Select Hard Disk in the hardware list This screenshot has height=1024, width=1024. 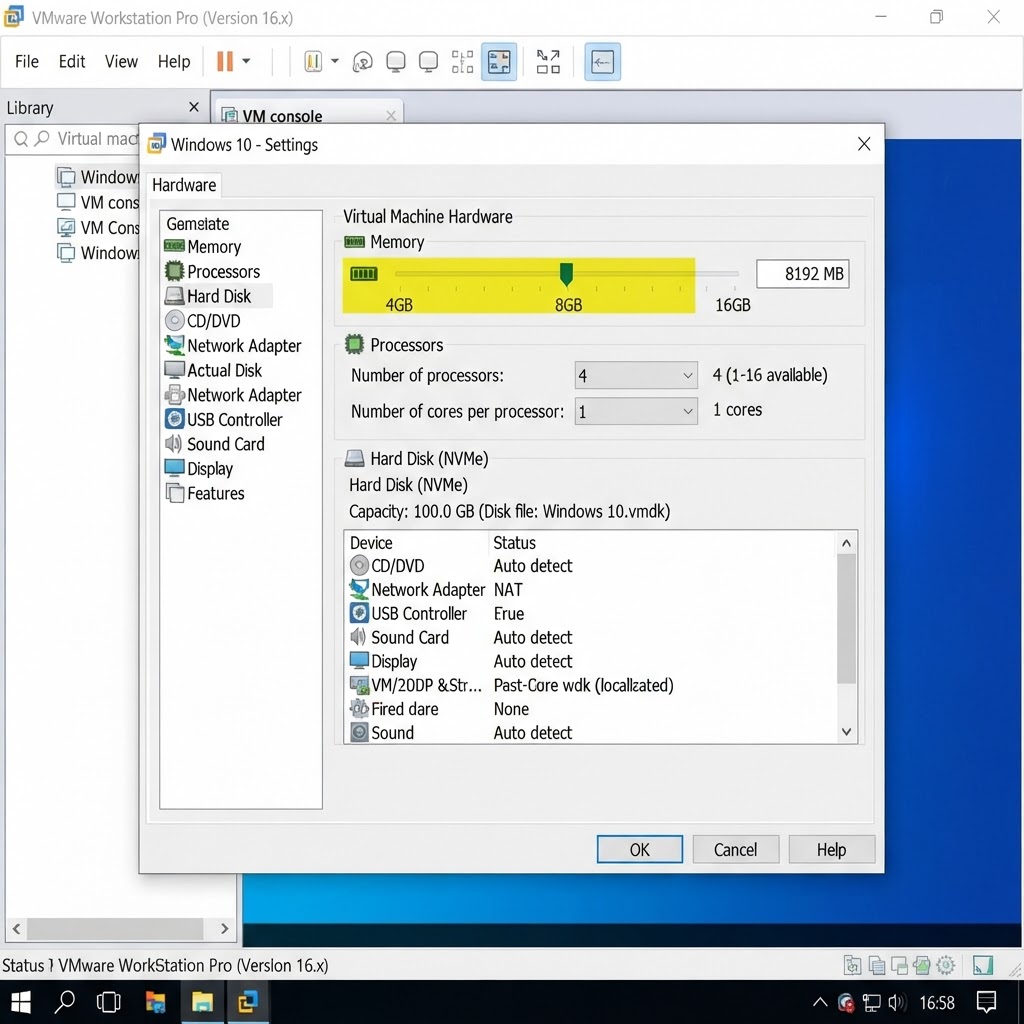click(217, 296)
